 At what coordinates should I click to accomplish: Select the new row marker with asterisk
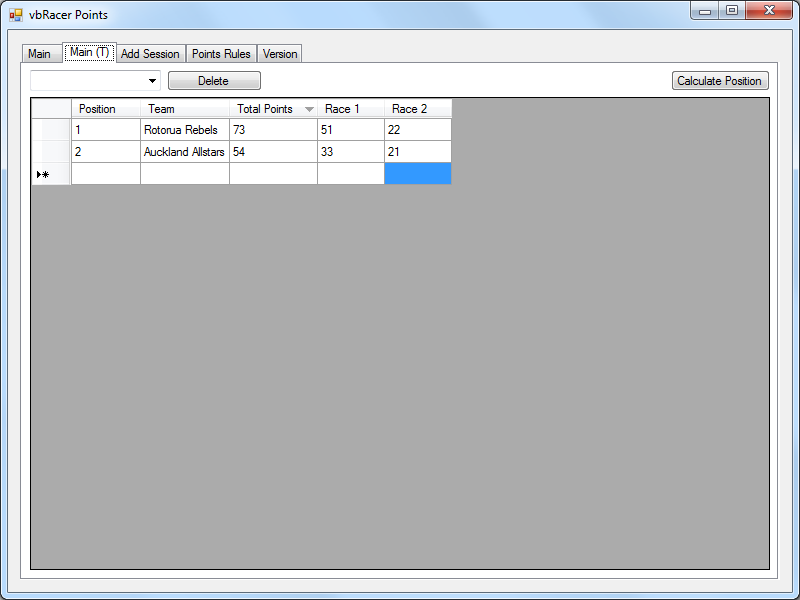tap(51, 174)
